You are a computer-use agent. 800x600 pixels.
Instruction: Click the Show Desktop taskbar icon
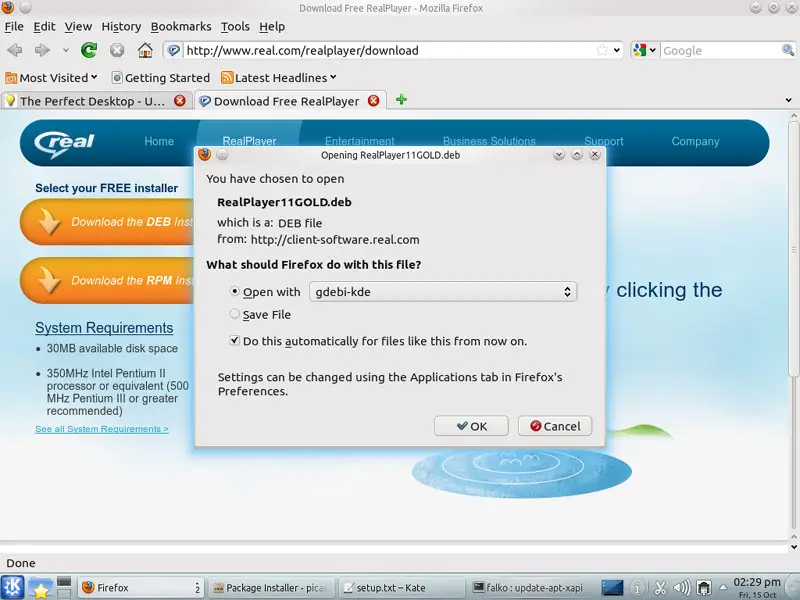point(64,587)
